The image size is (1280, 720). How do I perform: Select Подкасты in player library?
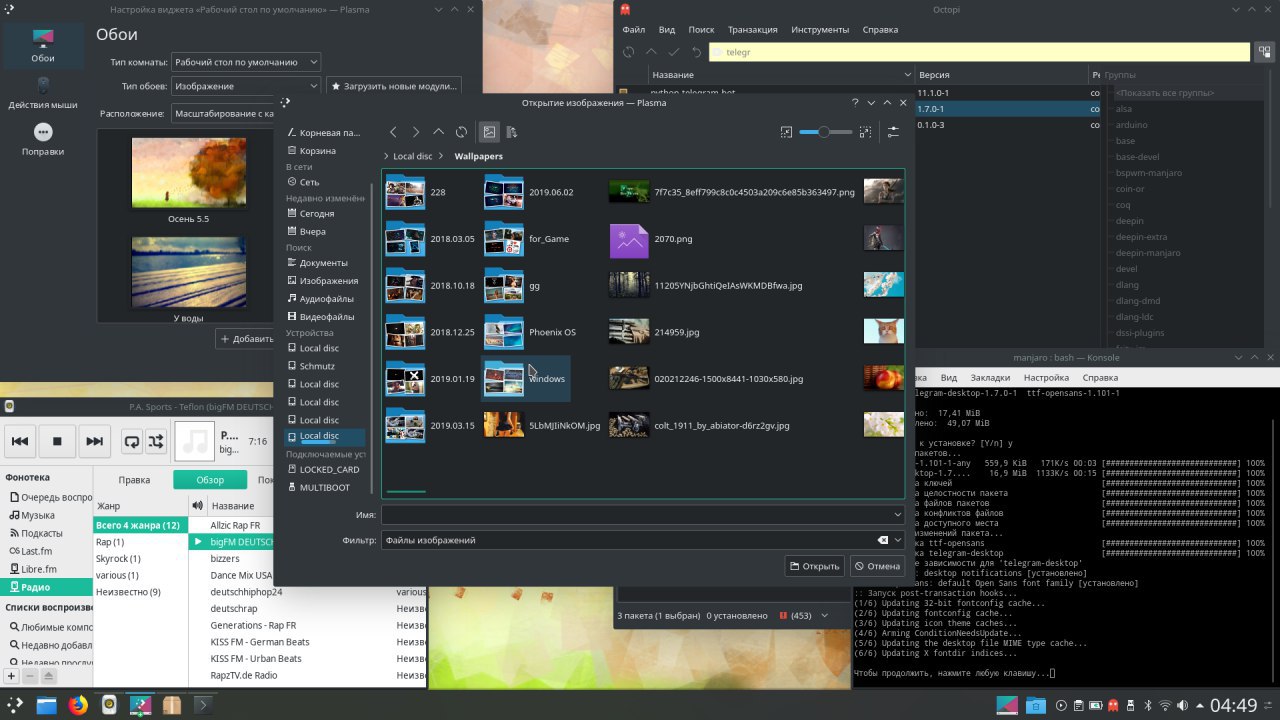[x=41, y=533]
